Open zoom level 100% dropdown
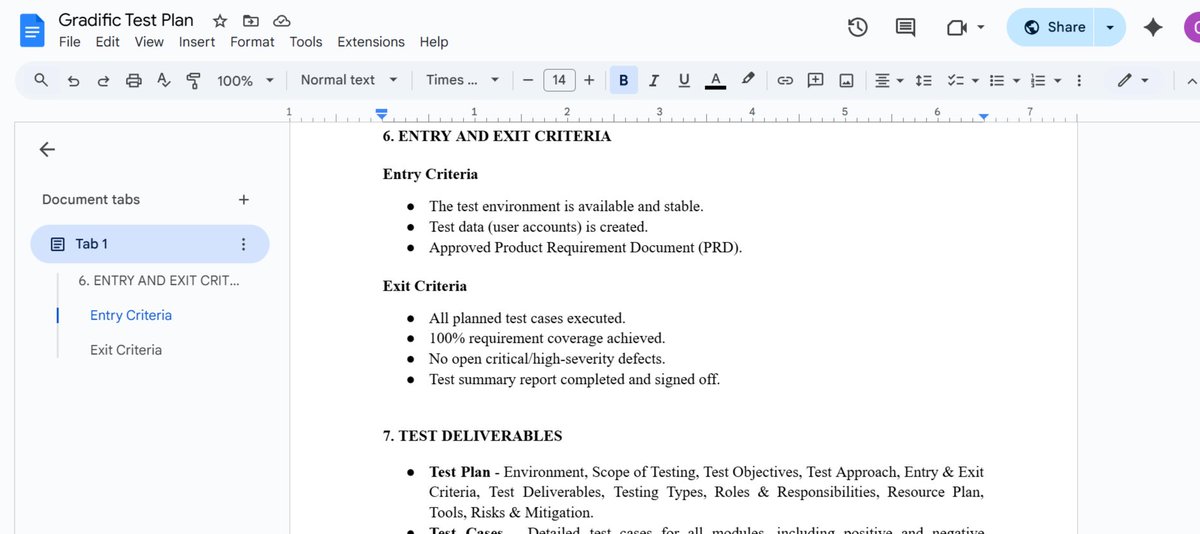1200x534 pixels. tap(246, 80)
